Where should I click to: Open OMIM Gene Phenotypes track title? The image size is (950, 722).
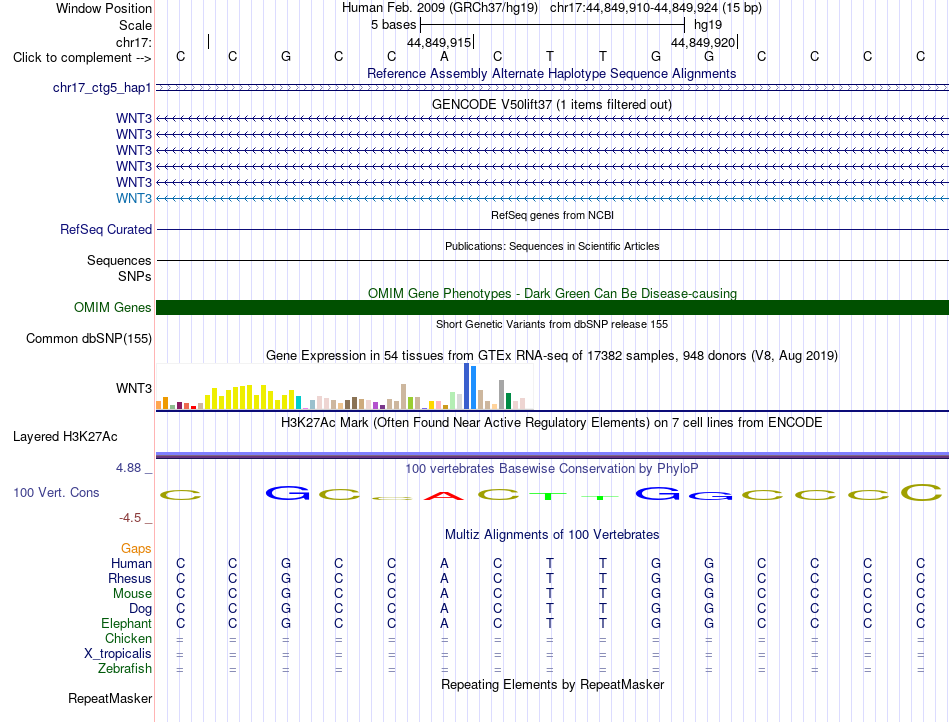(x=552, y=293)
